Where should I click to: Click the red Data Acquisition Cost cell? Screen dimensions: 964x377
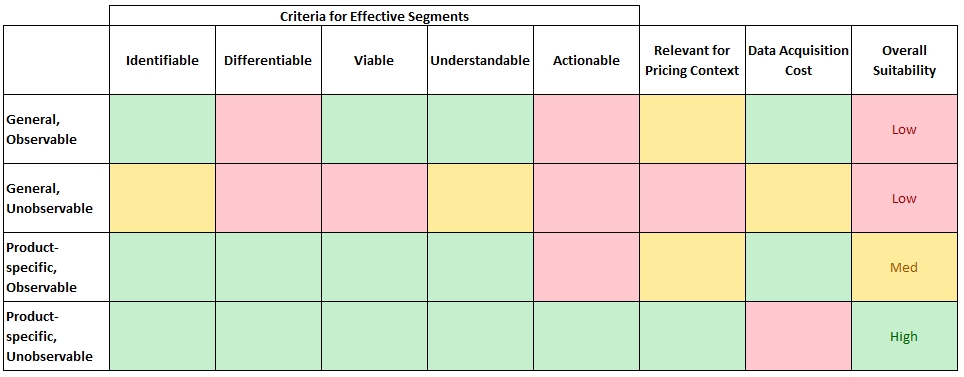[x=799, y=336]
